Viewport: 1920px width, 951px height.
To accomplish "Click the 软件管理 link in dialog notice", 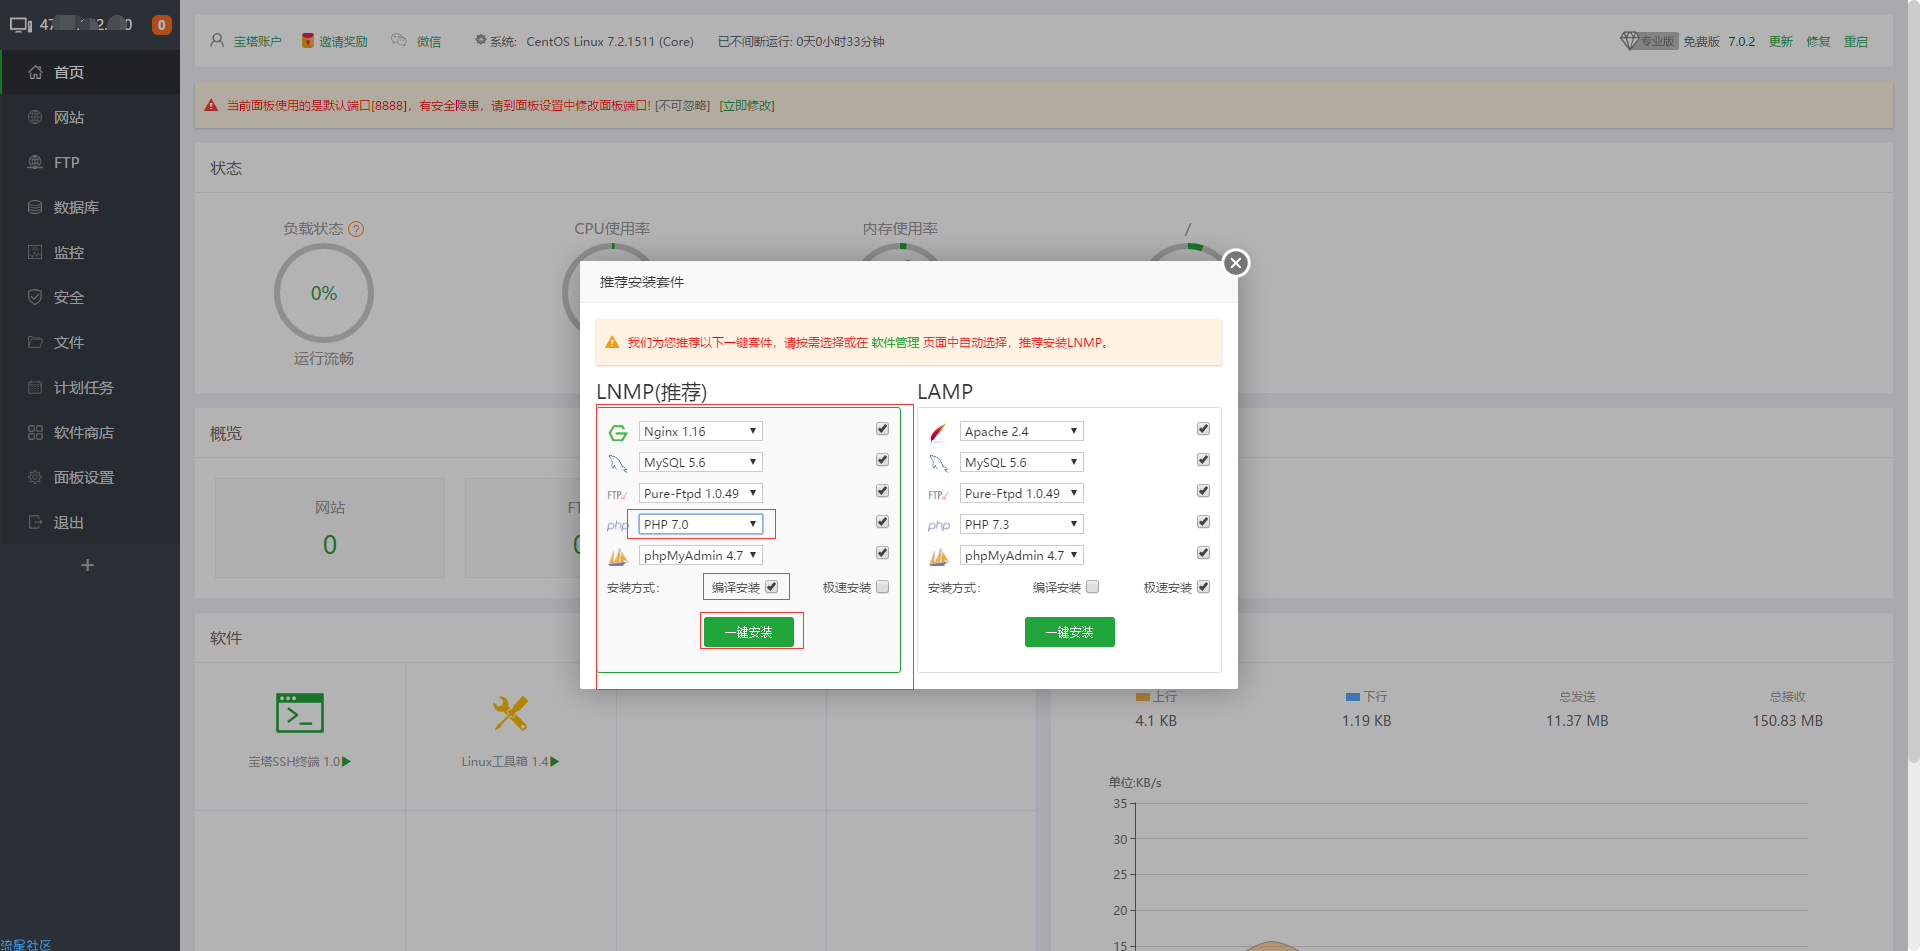I will [895, 342].
